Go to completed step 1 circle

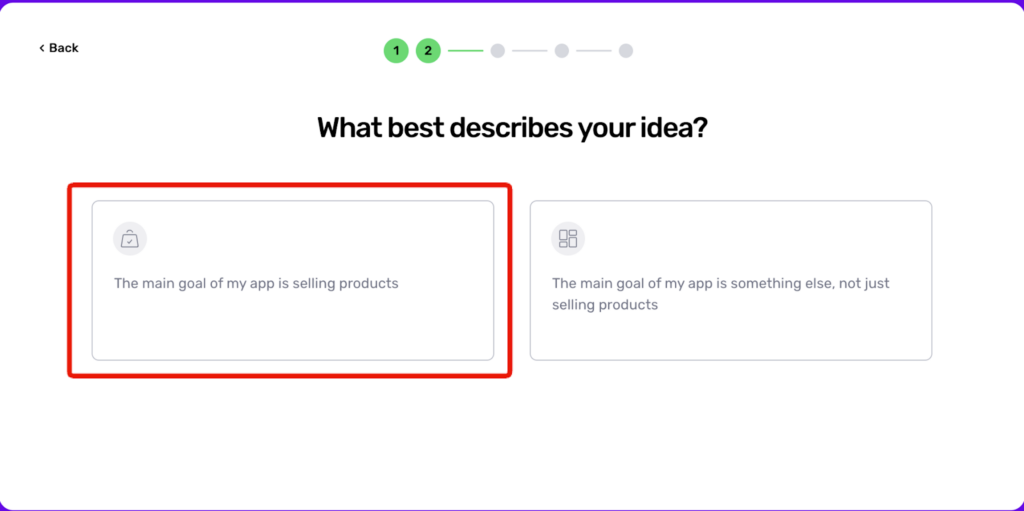click(396, 51)
